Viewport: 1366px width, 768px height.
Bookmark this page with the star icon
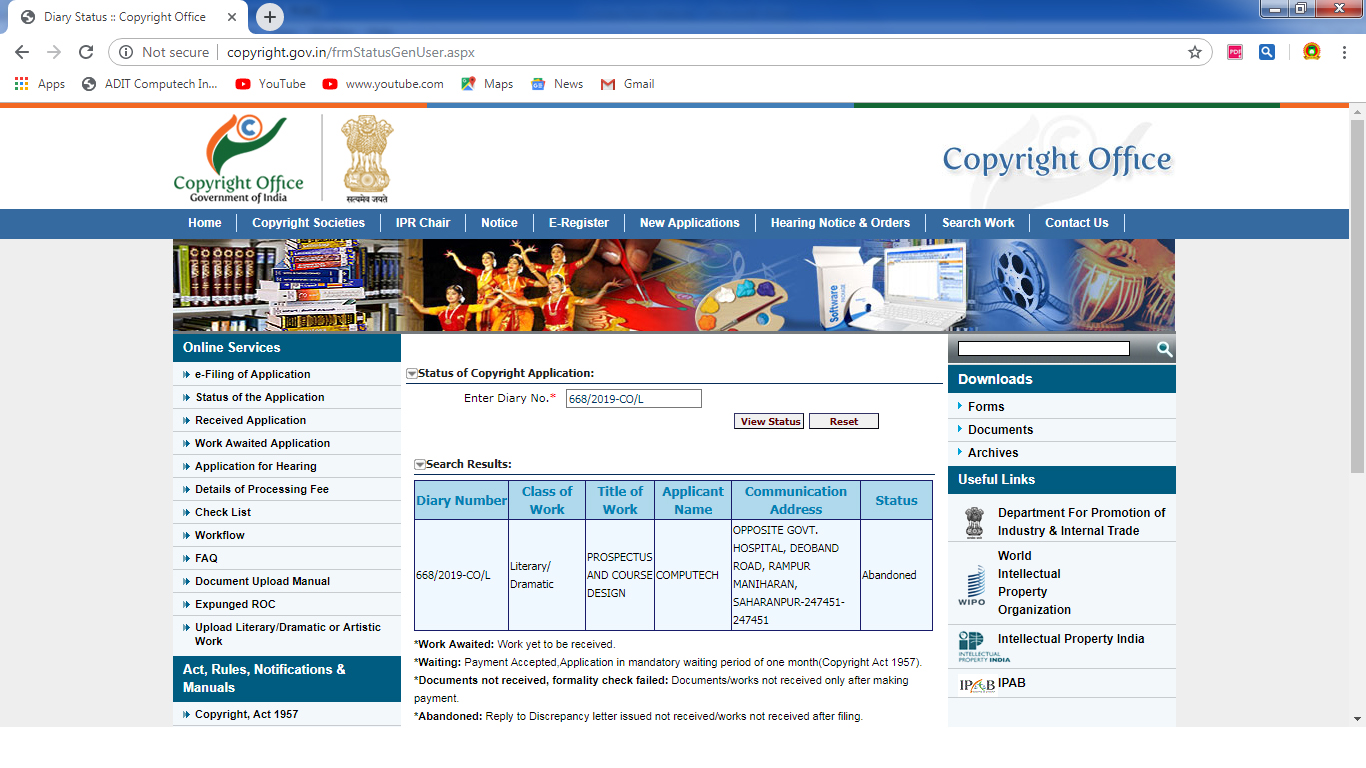tap(1194, 52)
